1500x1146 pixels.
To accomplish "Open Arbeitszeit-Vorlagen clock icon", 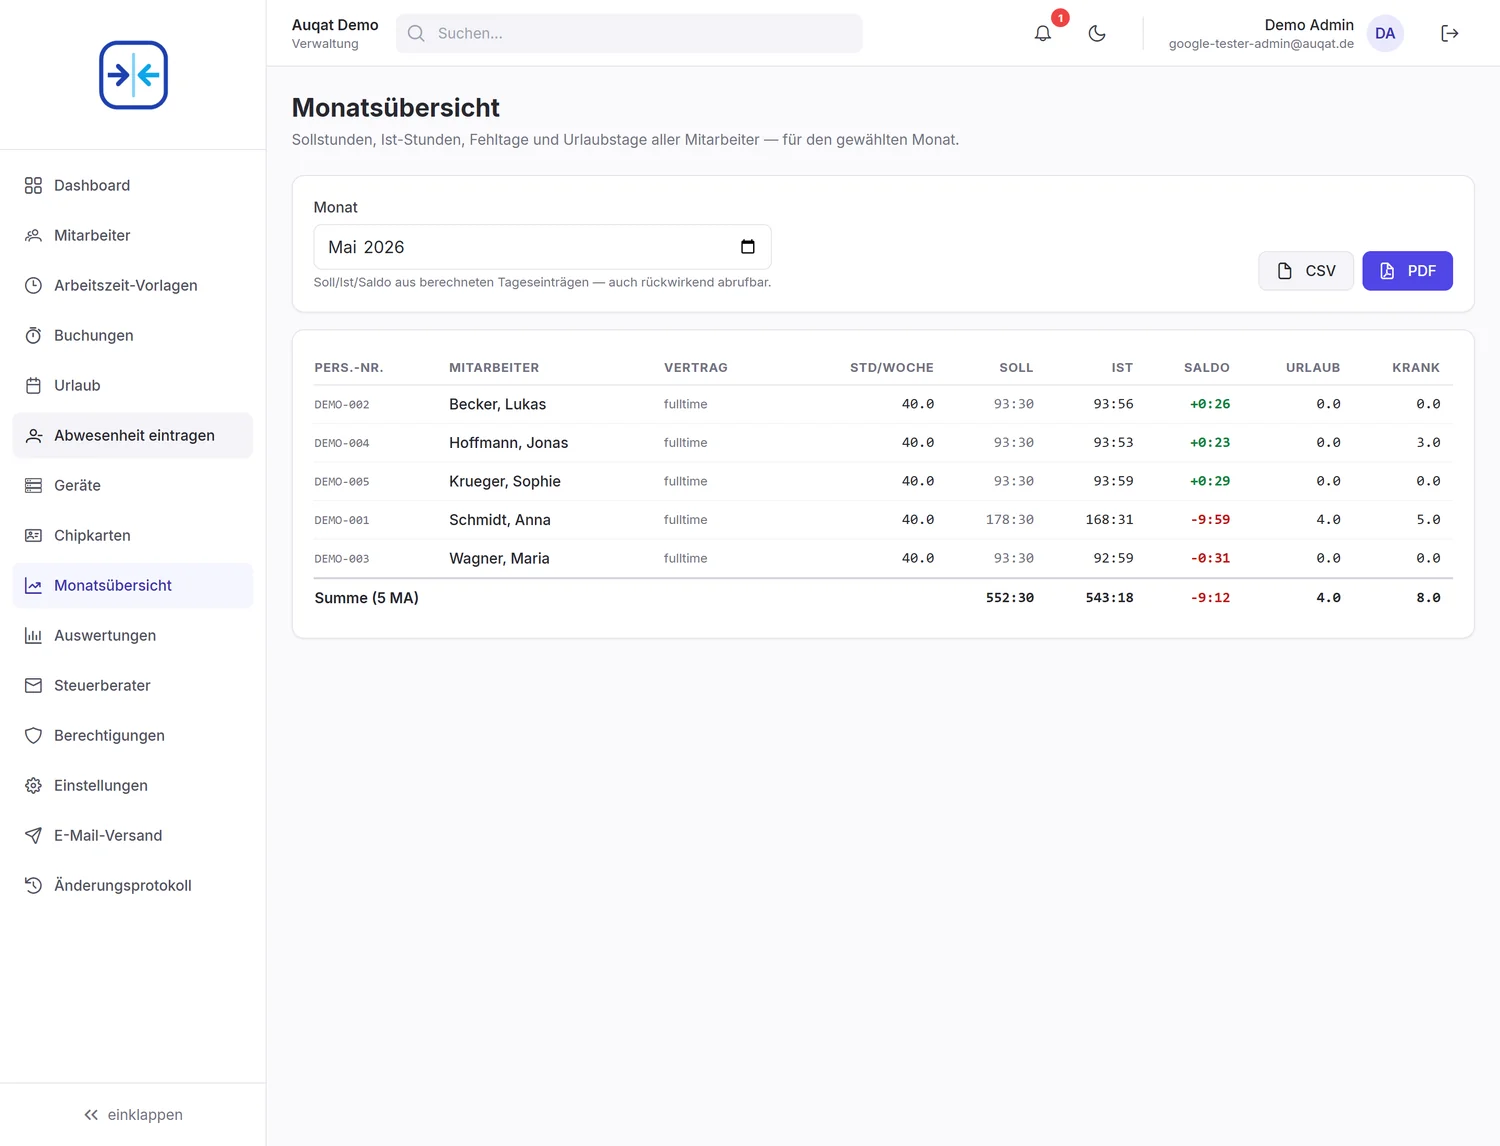I will (x=33, y=285).
